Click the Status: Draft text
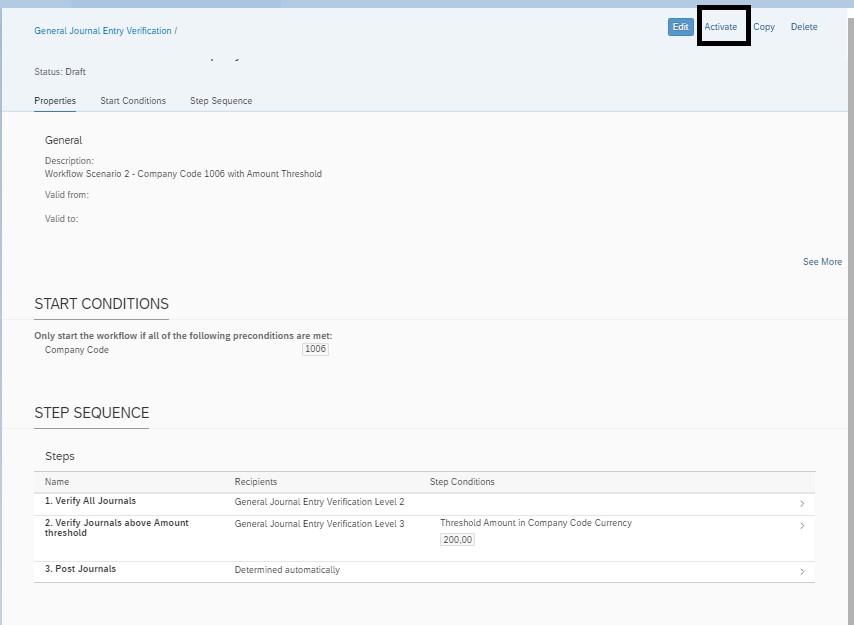The image size is (854, 625). (60, 72)
